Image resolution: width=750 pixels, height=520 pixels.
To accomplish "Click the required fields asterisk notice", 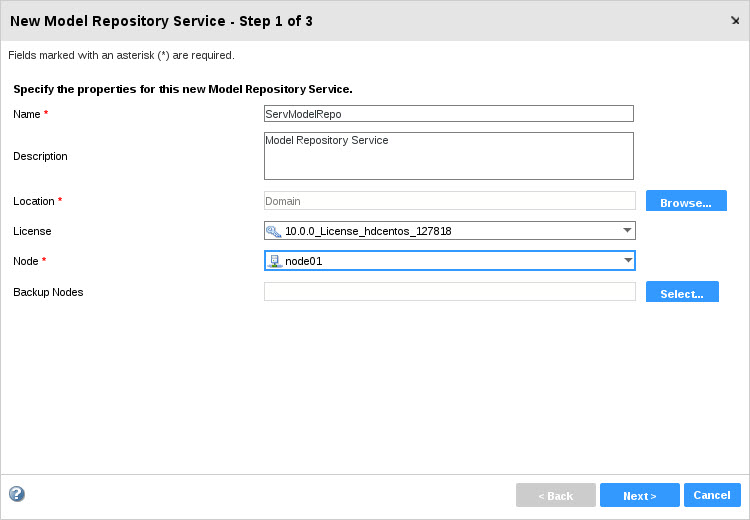I will point(121,55).
